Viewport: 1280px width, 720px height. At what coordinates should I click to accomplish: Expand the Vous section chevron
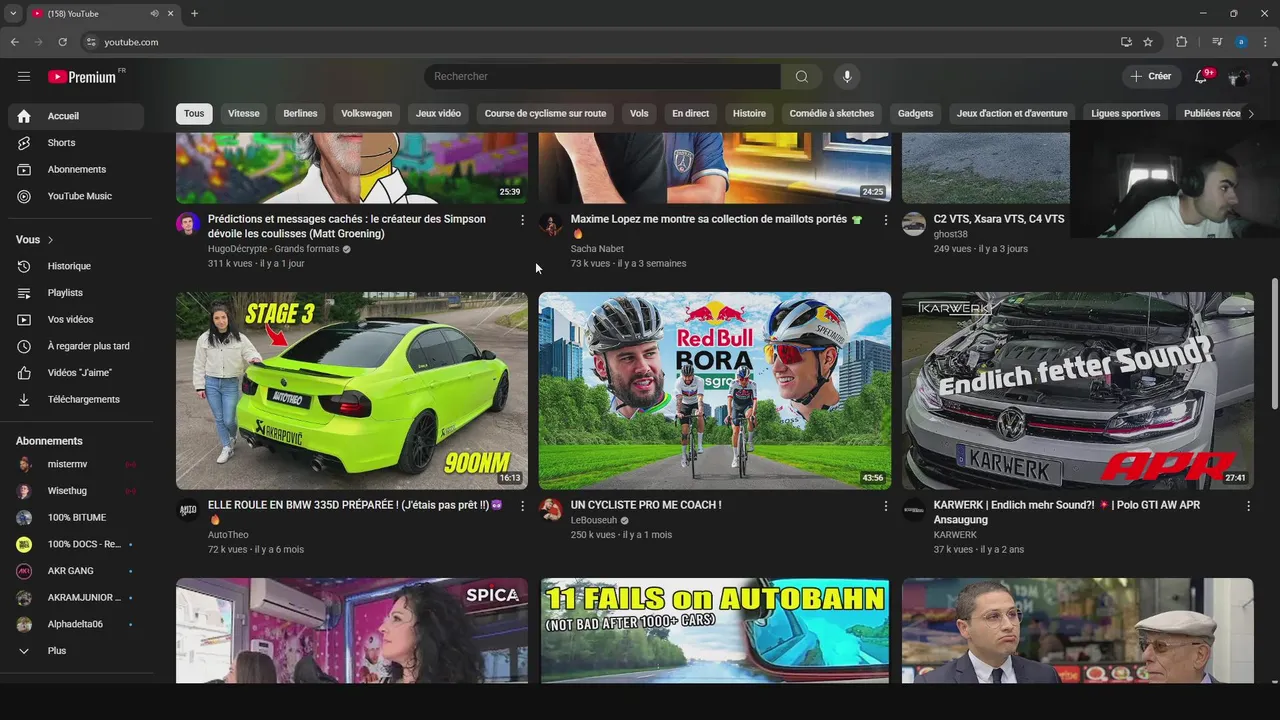click(x=51, y=240)
